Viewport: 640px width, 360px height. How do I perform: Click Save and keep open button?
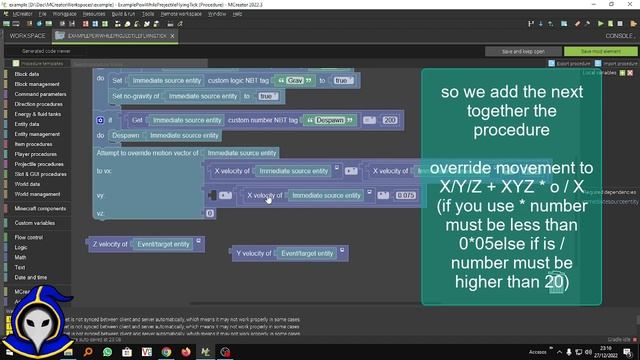(x=523, y=51)
